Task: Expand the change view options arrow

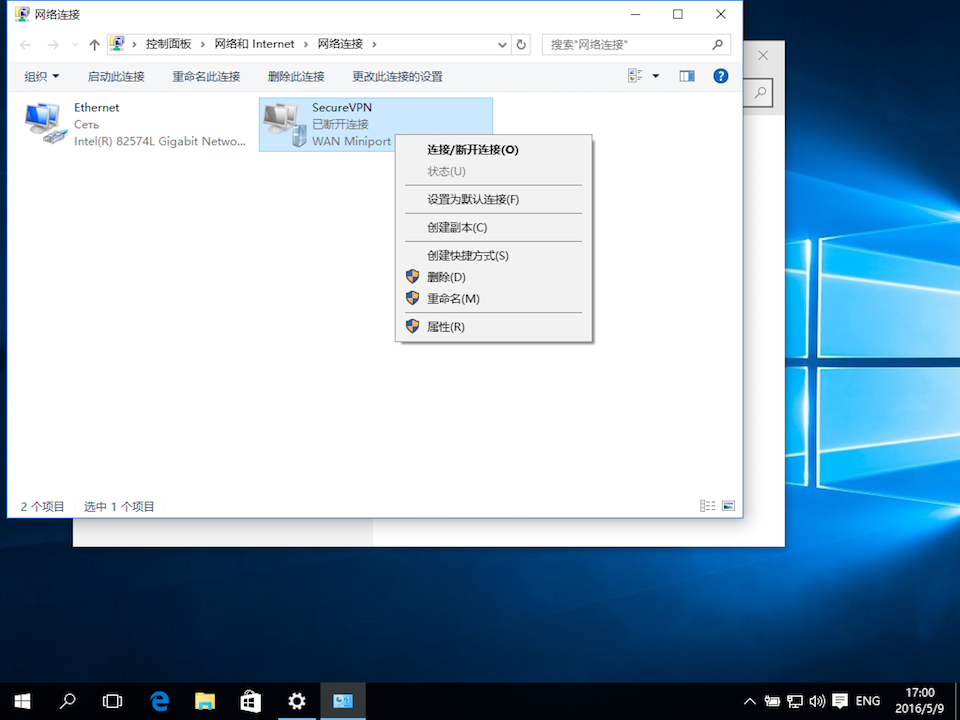Action: coord(656,76)
